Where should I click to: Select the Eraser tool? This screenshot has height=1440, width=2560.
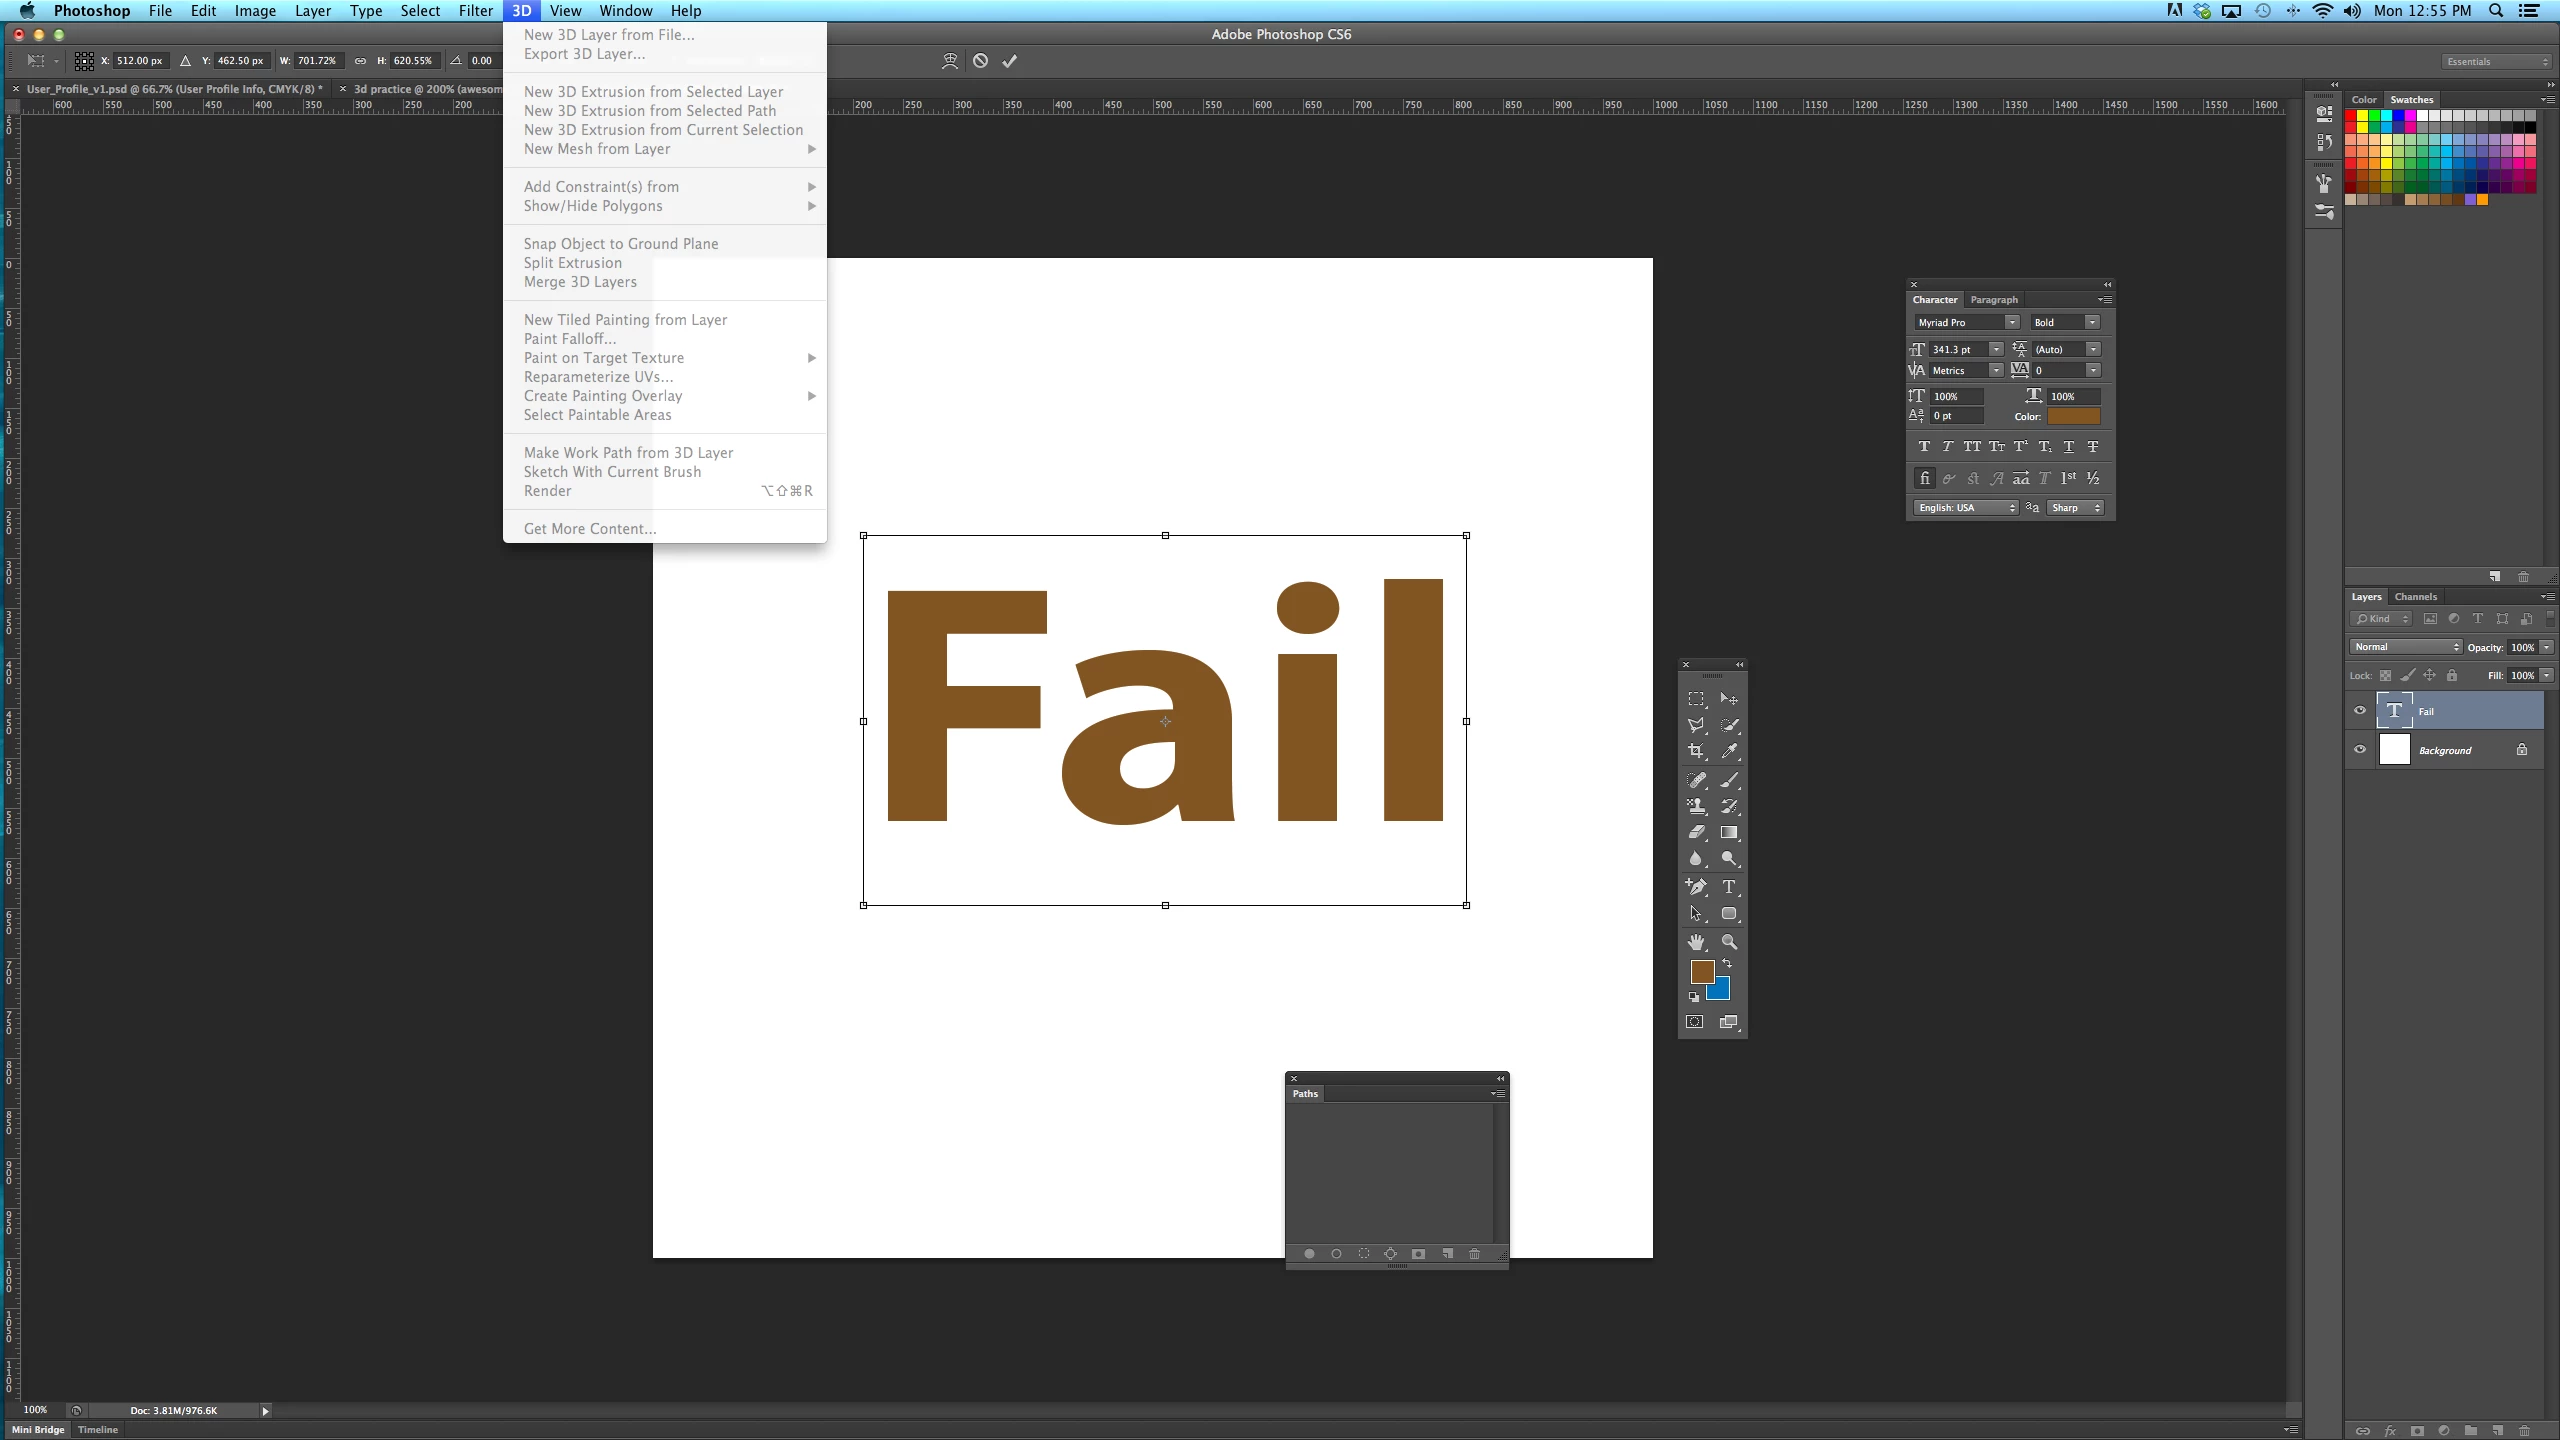1696,832
